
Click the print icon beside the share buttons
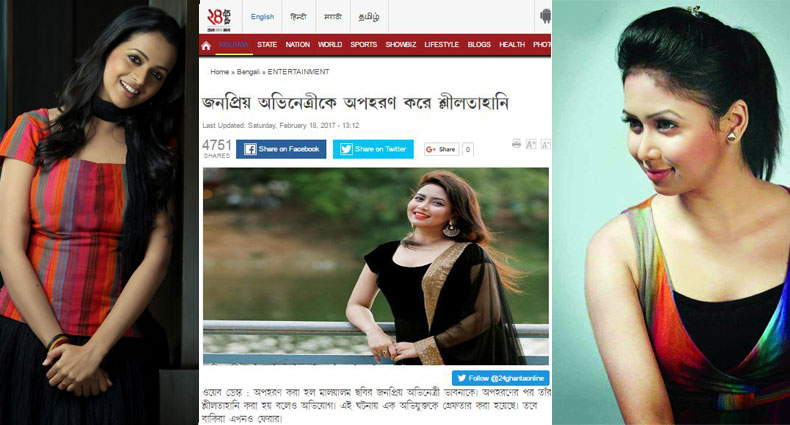[516, 144]
